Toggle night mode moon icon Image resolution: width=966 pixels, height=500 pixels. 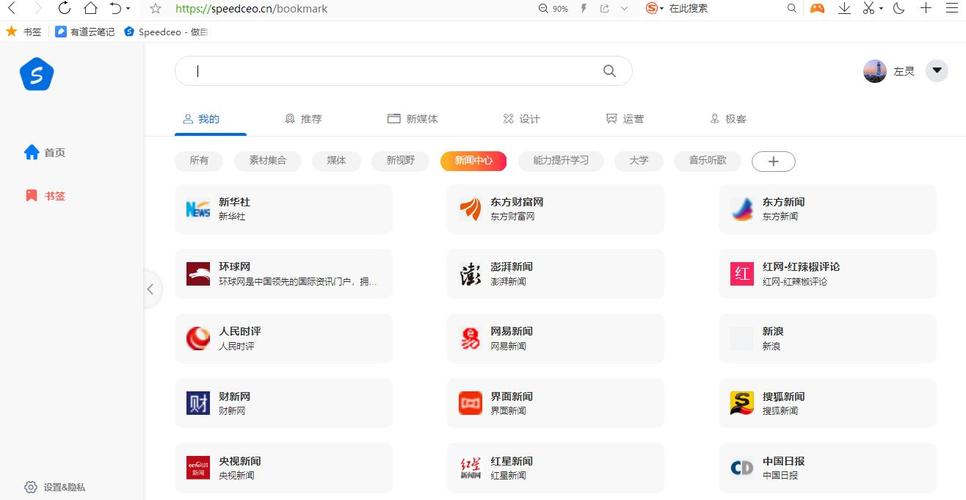899,9
